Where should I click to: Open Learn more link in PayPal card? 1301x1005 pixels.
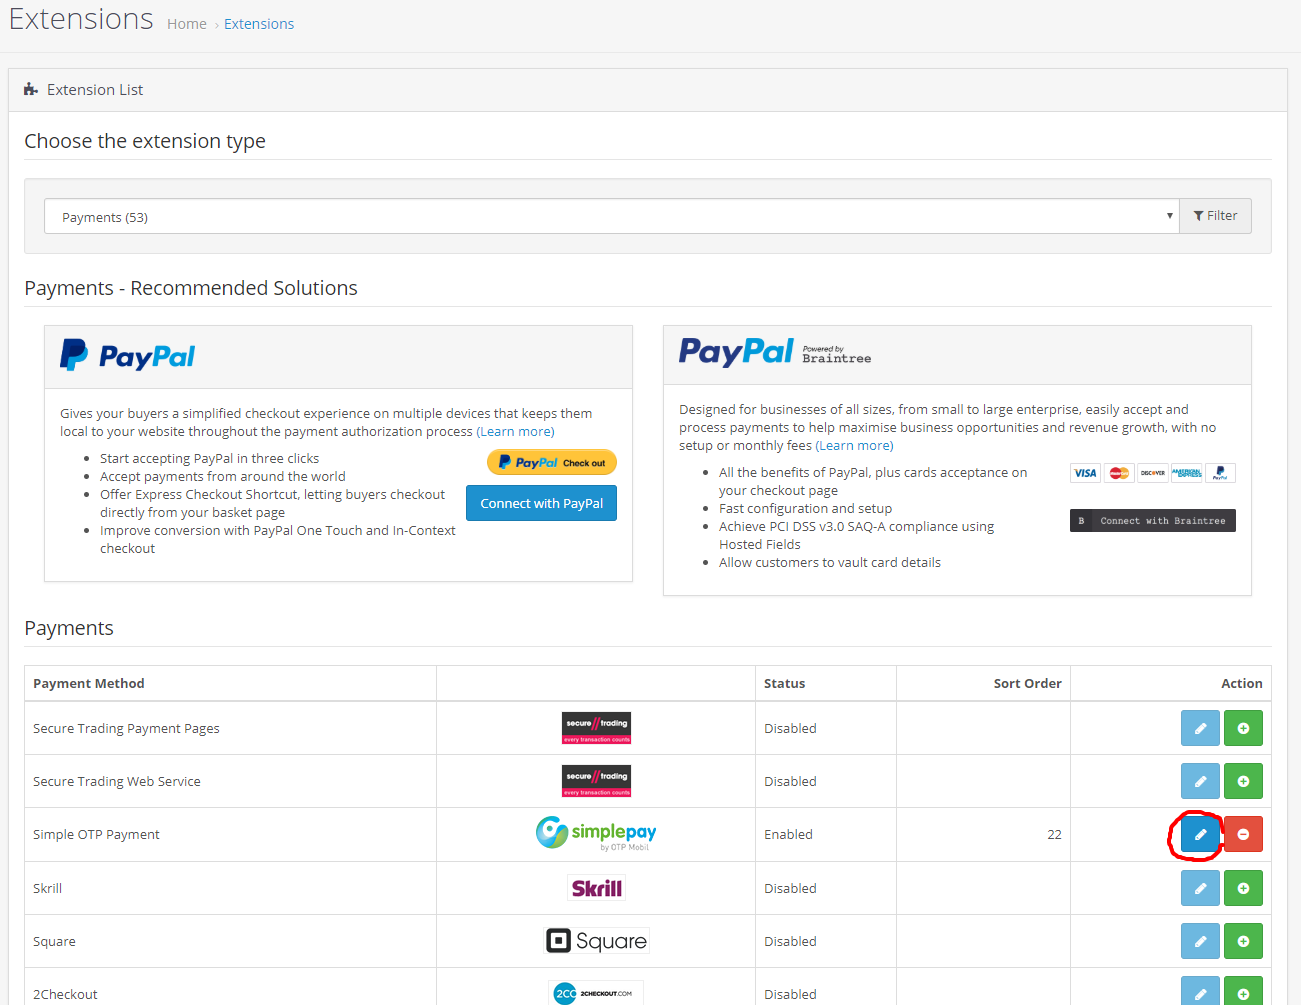(515, 431)
